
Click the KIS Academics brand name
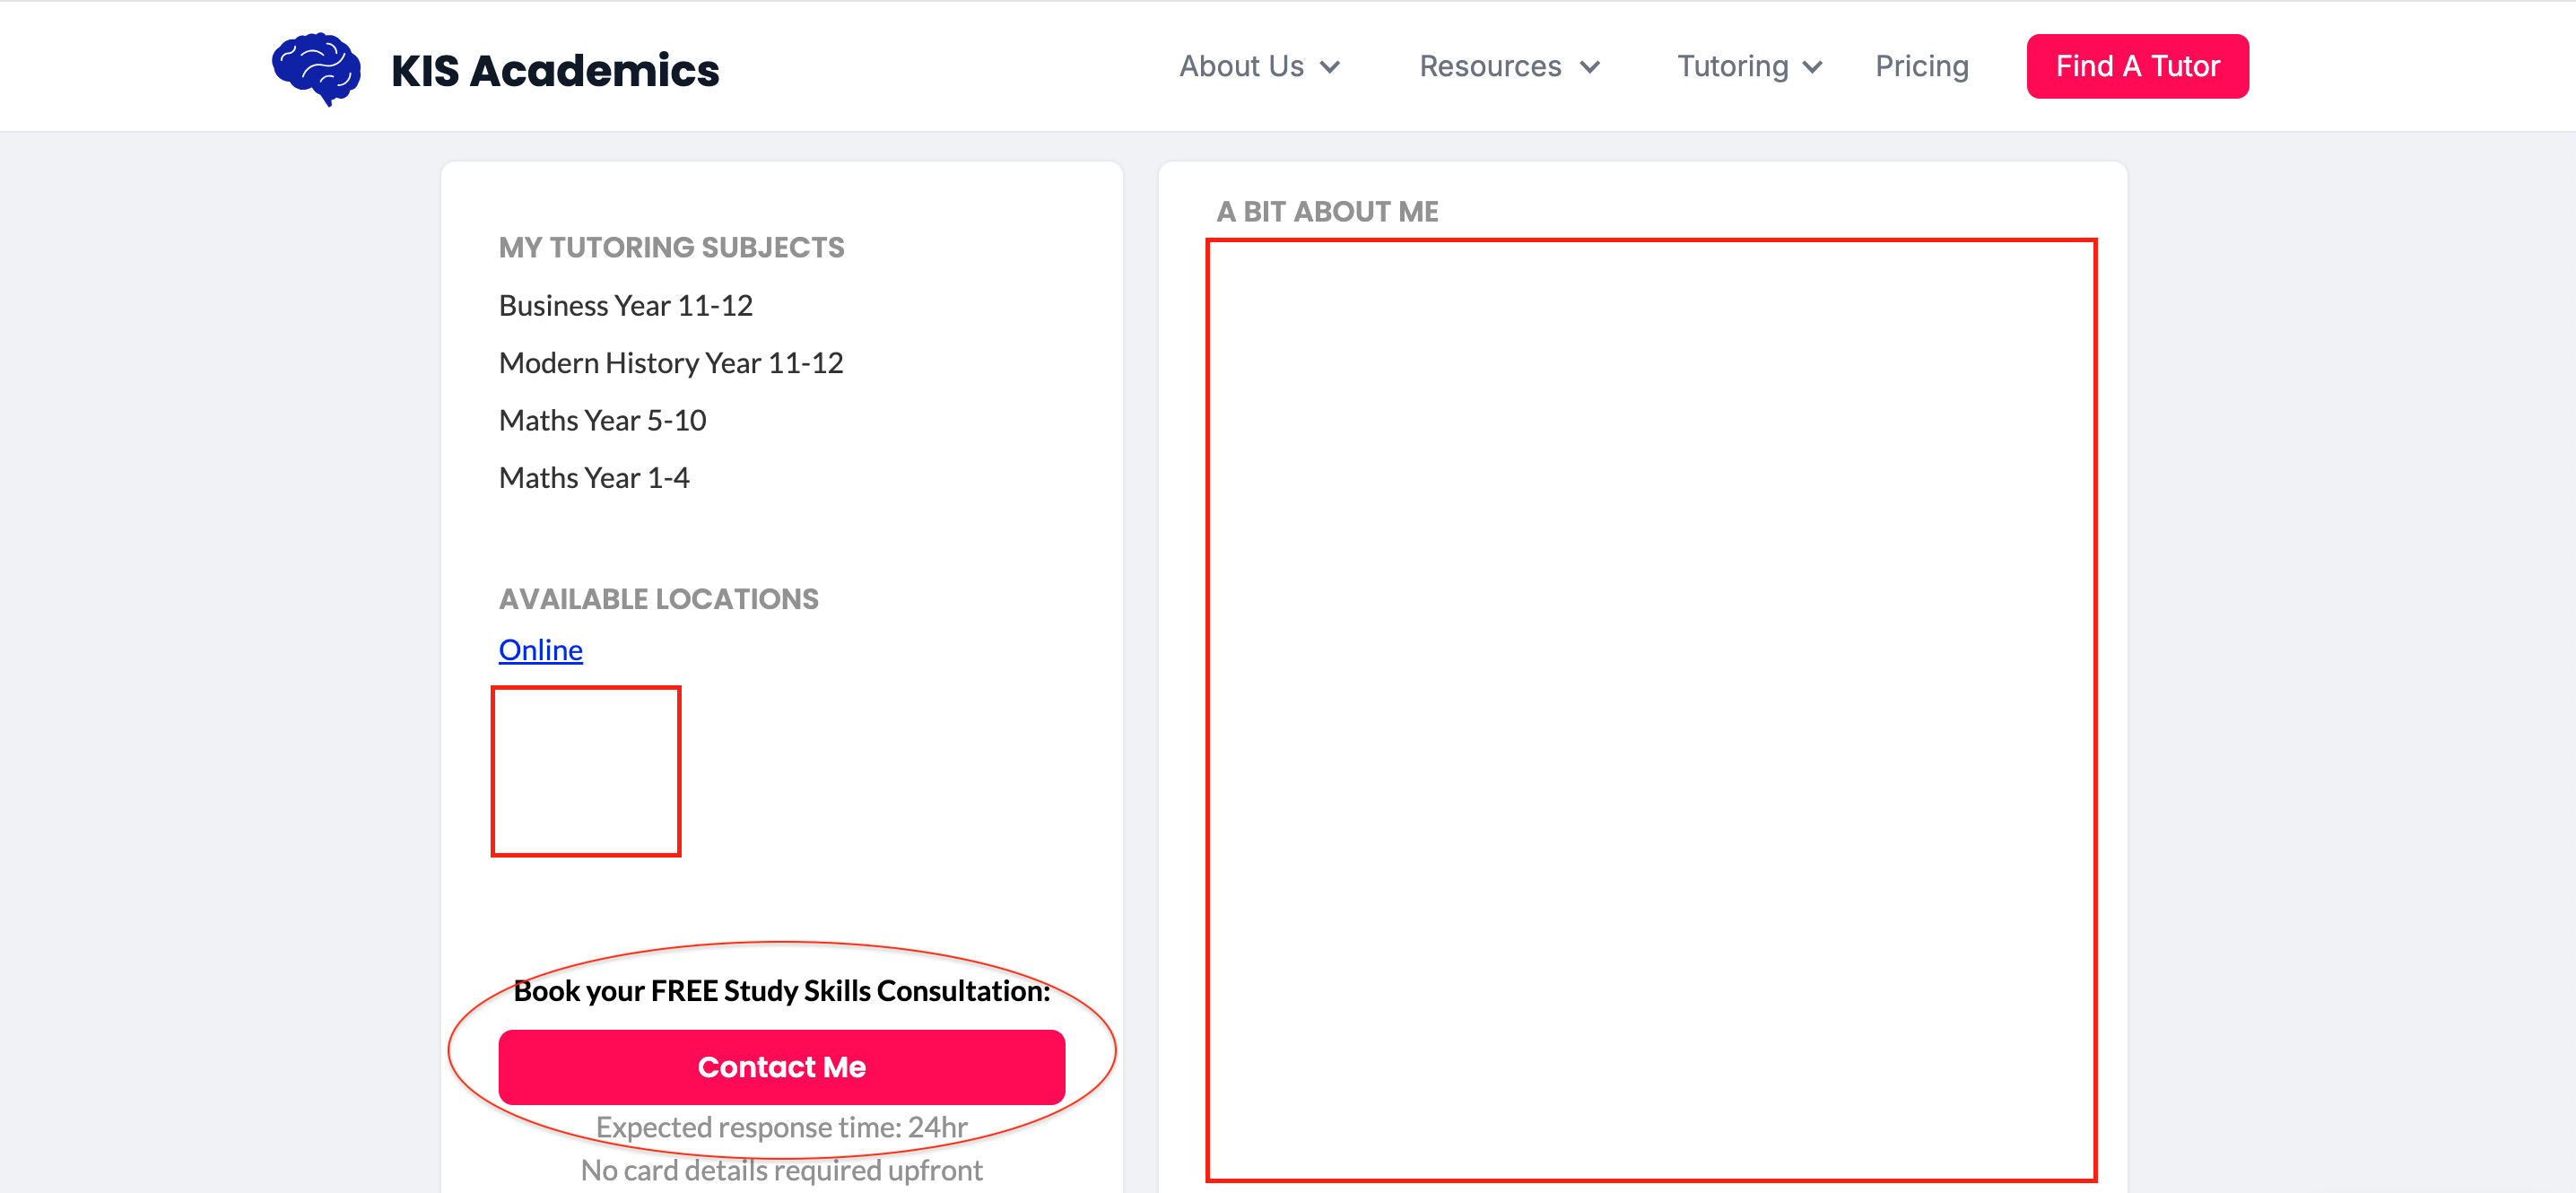click(x=555, y=70)
